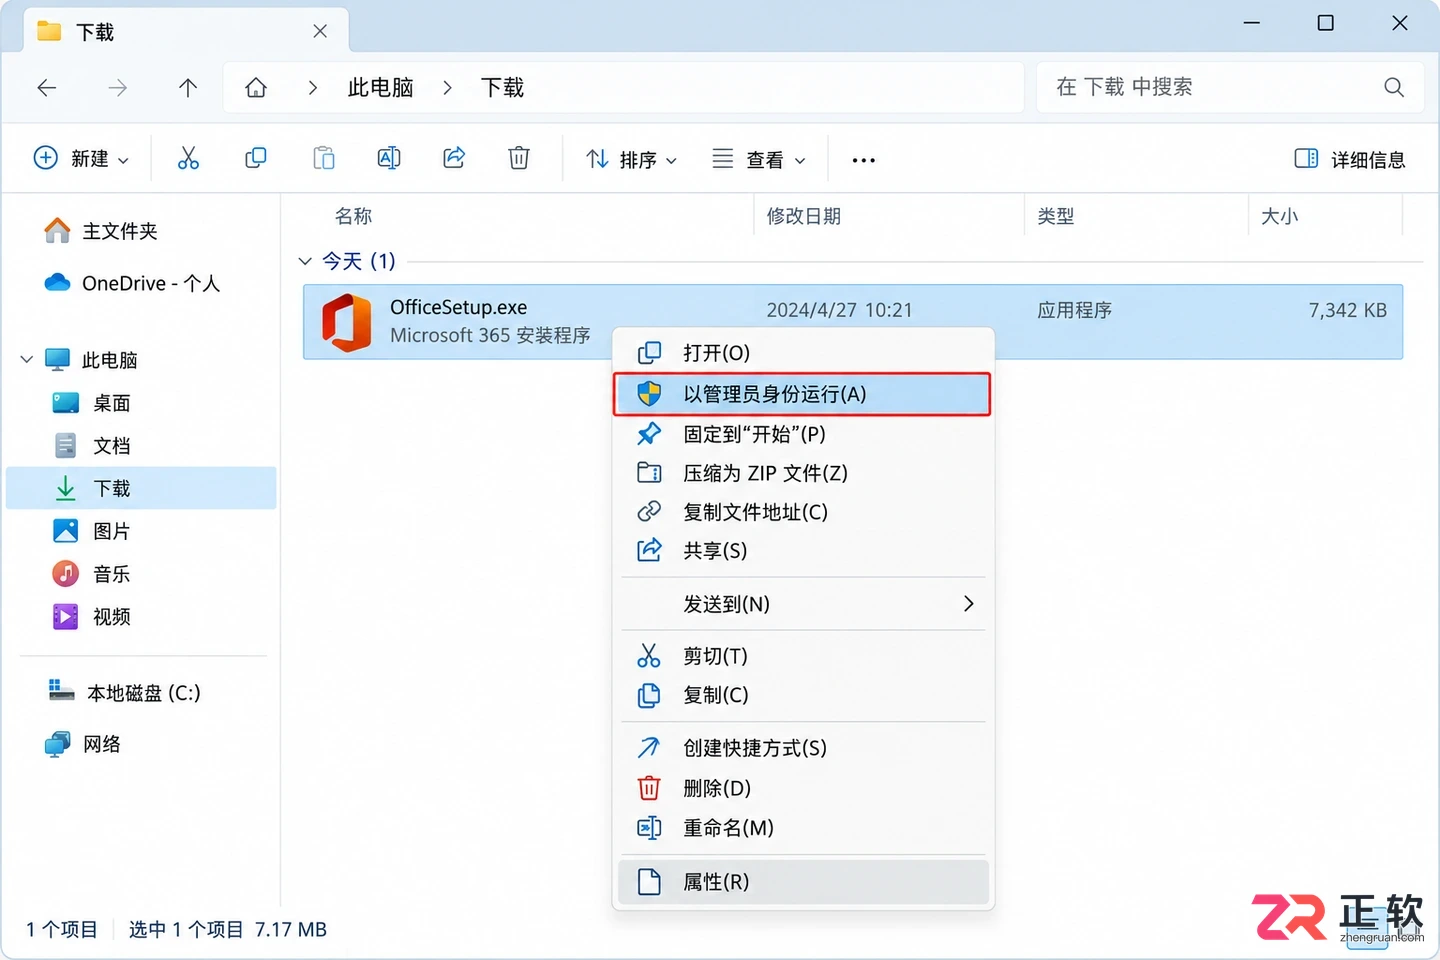Click the Cut scissors icon in toolbar

188,158
